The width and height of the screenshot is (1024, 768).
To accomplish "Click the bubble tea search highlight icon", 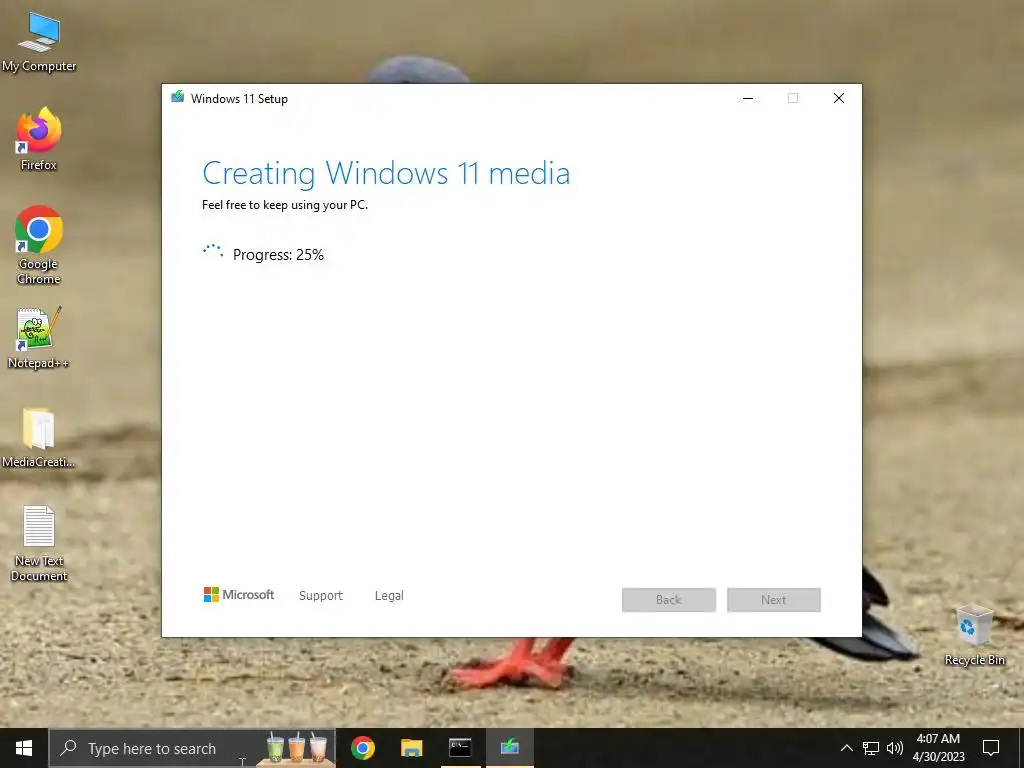I will [x=296, y=748].
